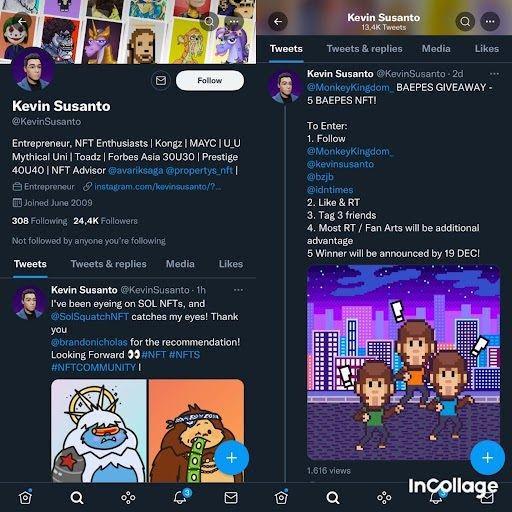
Task: Open notifications bell in left bottom bar
Action: pyautogui.click(x=180, y=498)
